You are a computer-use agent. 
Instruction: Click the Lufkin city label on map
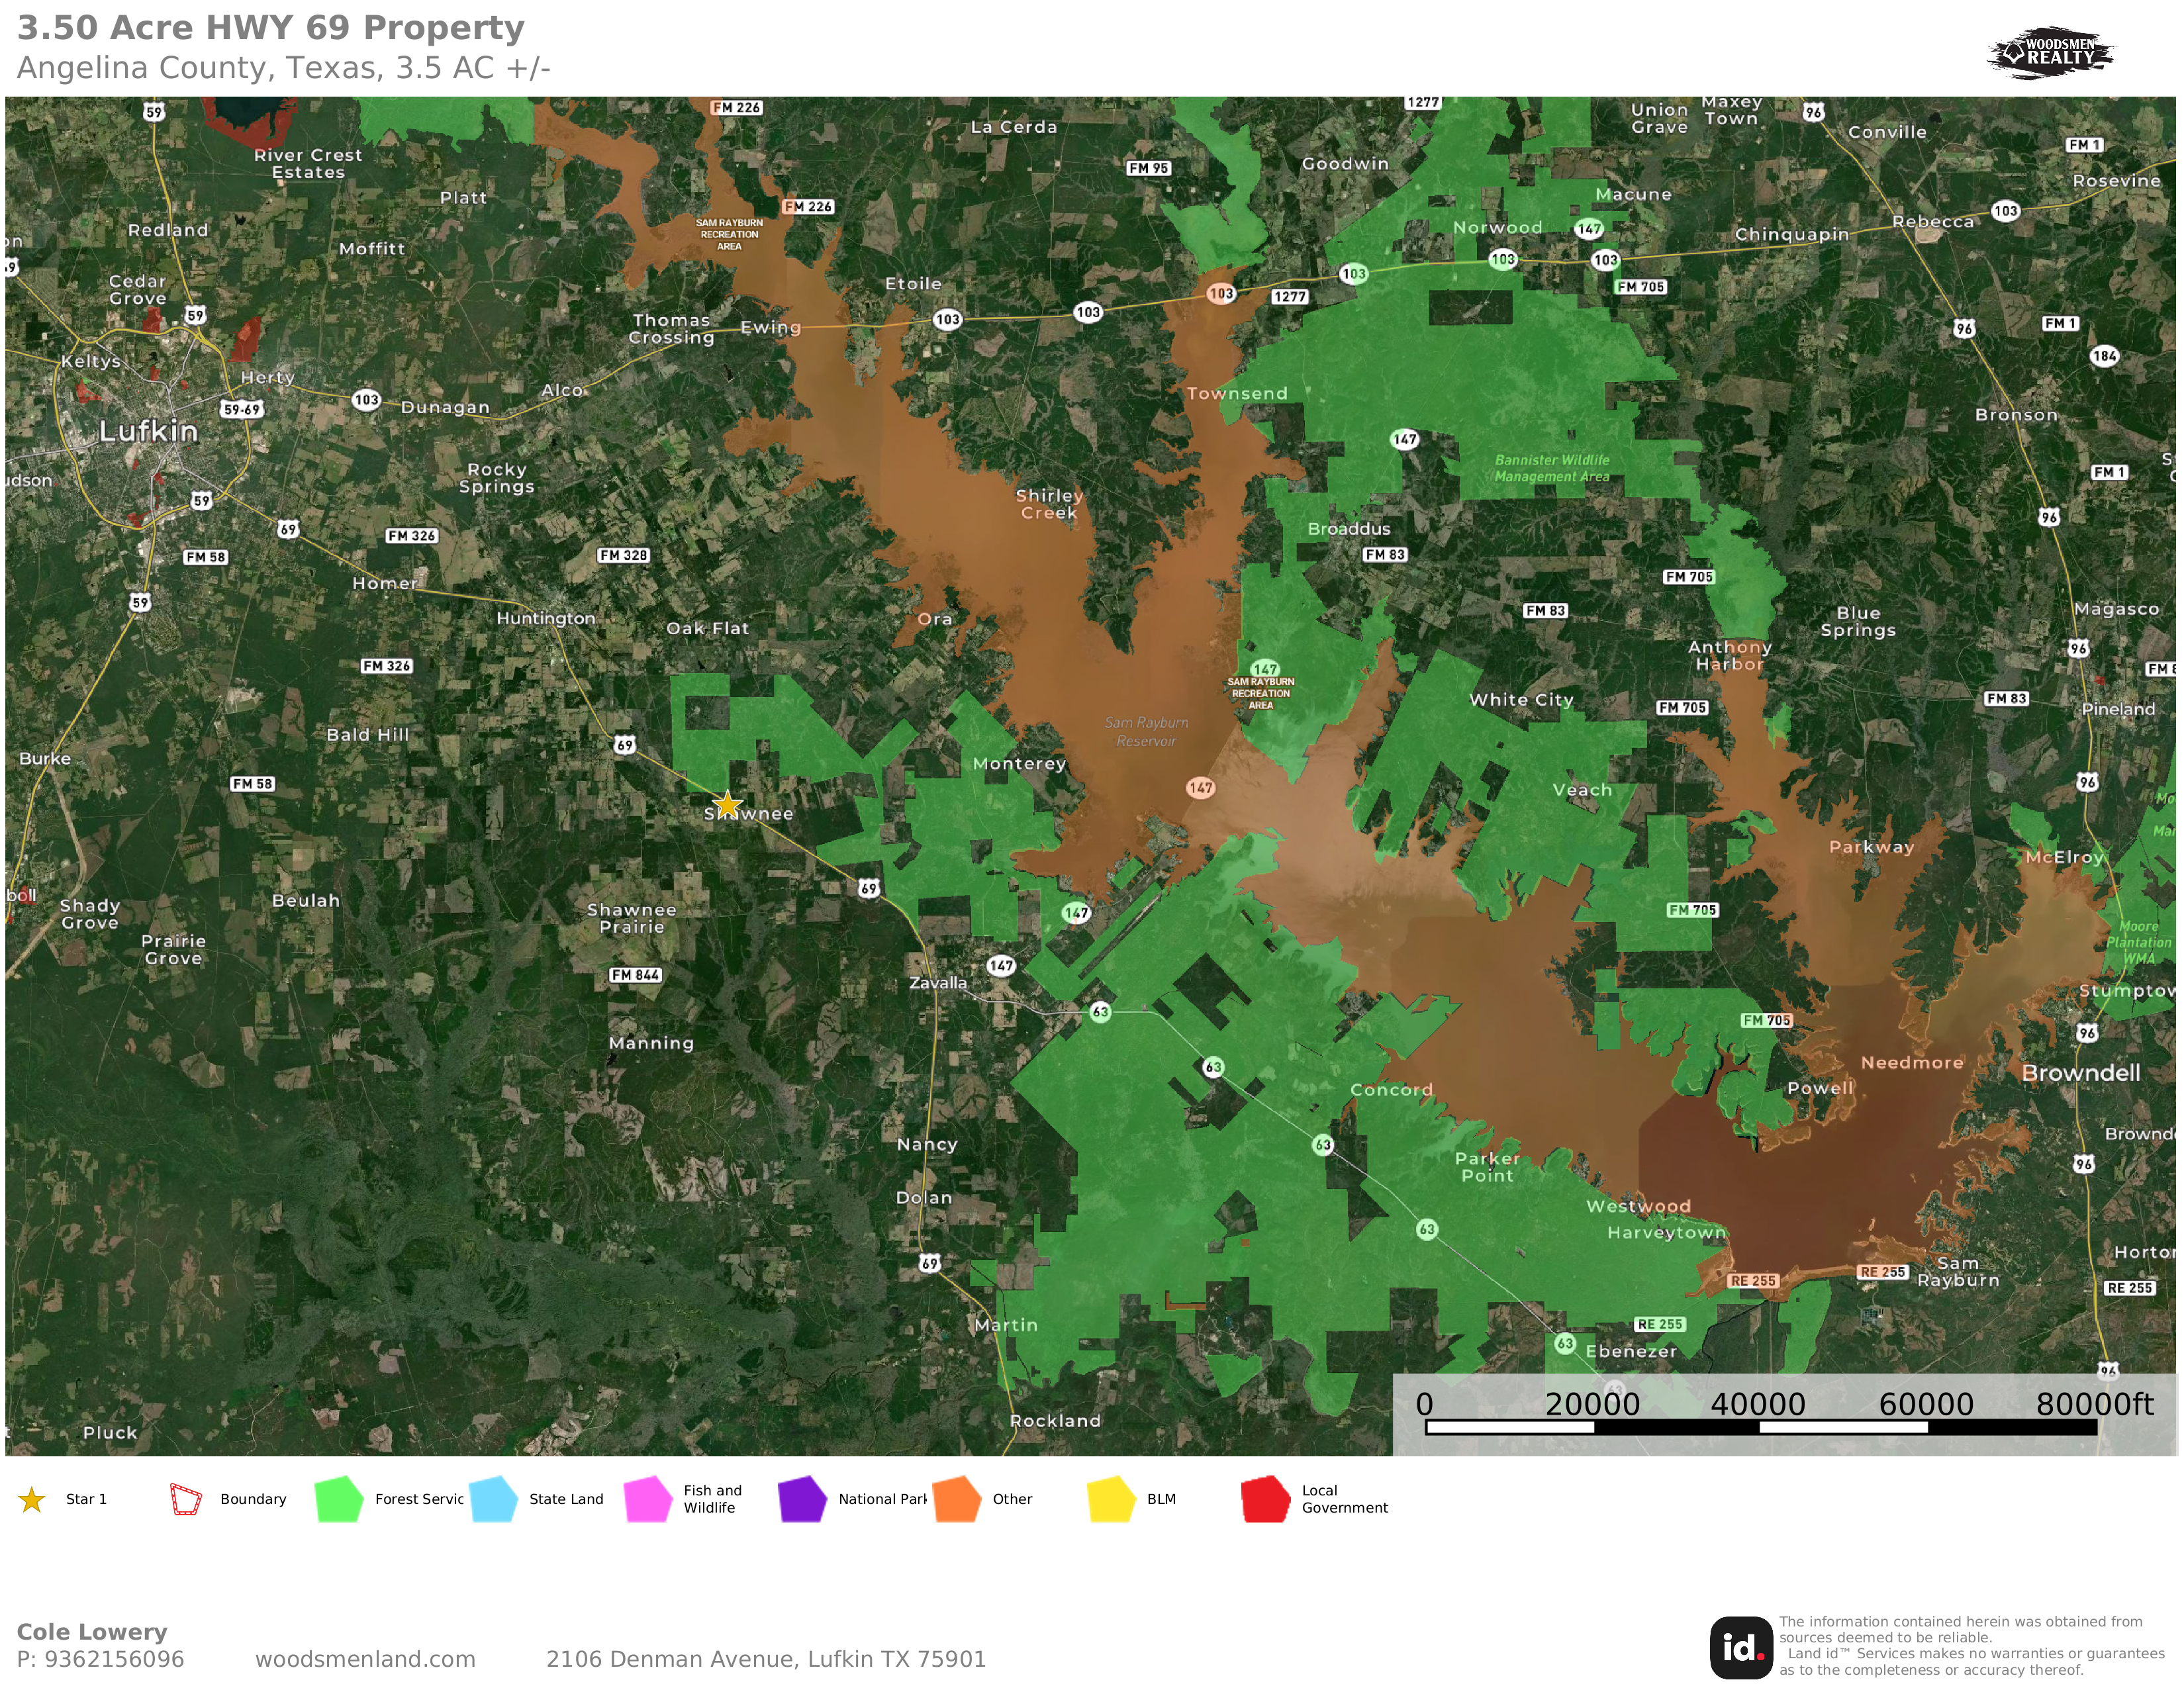pos(148,431)
